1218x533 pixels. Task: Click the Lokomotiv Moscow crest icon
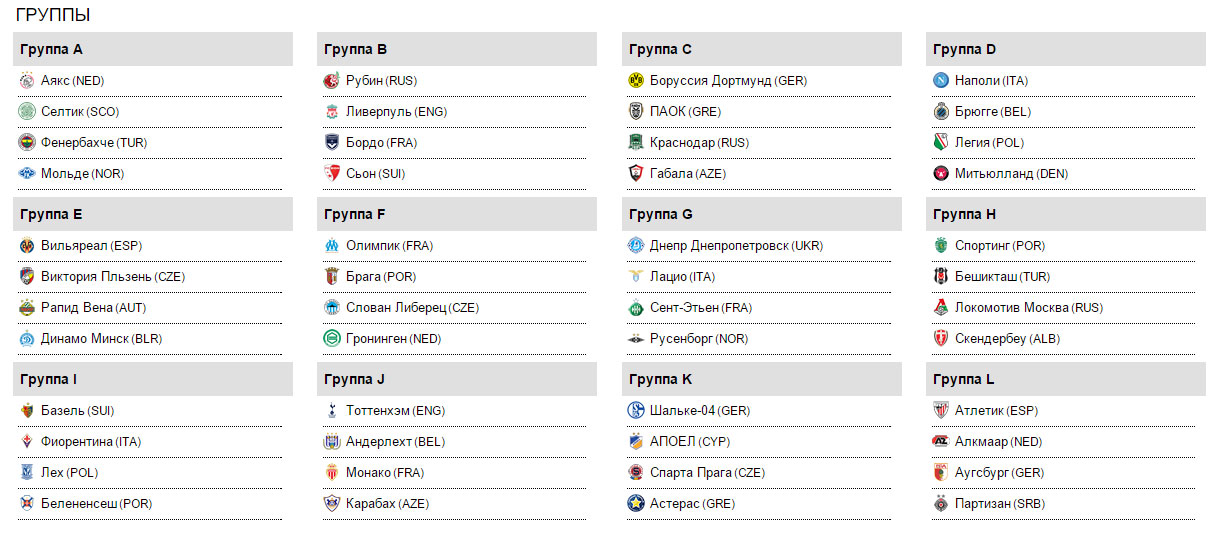941,308
